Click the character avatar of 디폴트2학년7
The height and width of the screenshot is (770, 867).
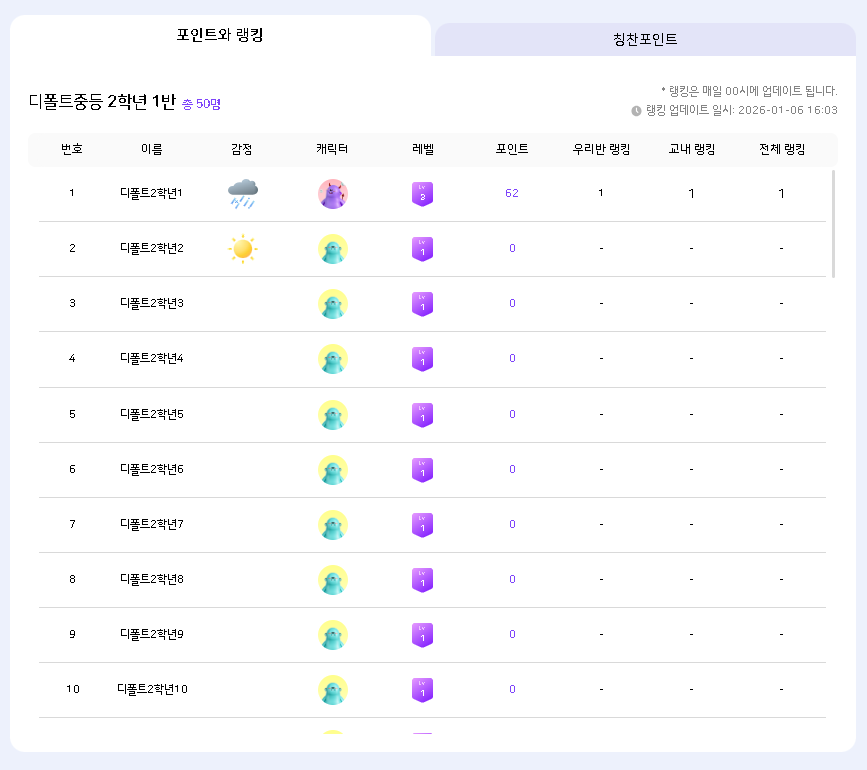pyautogui.click(x=332, y=524)
